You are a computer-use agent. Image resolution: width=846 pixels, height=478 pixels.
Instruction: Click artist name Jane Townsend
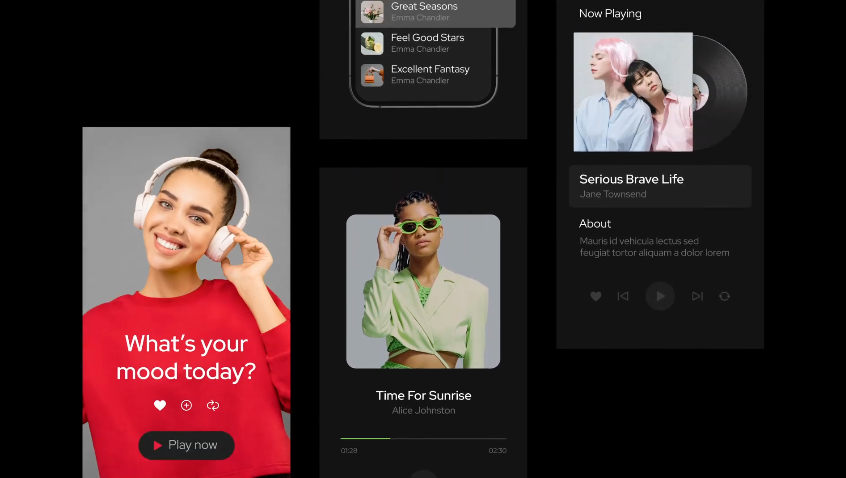(x=612, y=194)
